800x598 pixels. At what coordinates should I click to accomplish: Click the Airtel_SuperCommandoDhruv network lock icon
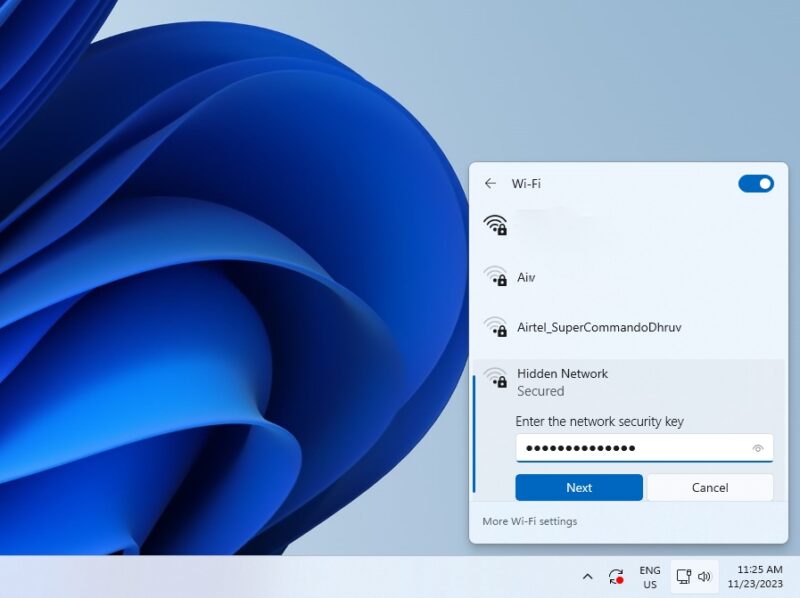point(498,328)
